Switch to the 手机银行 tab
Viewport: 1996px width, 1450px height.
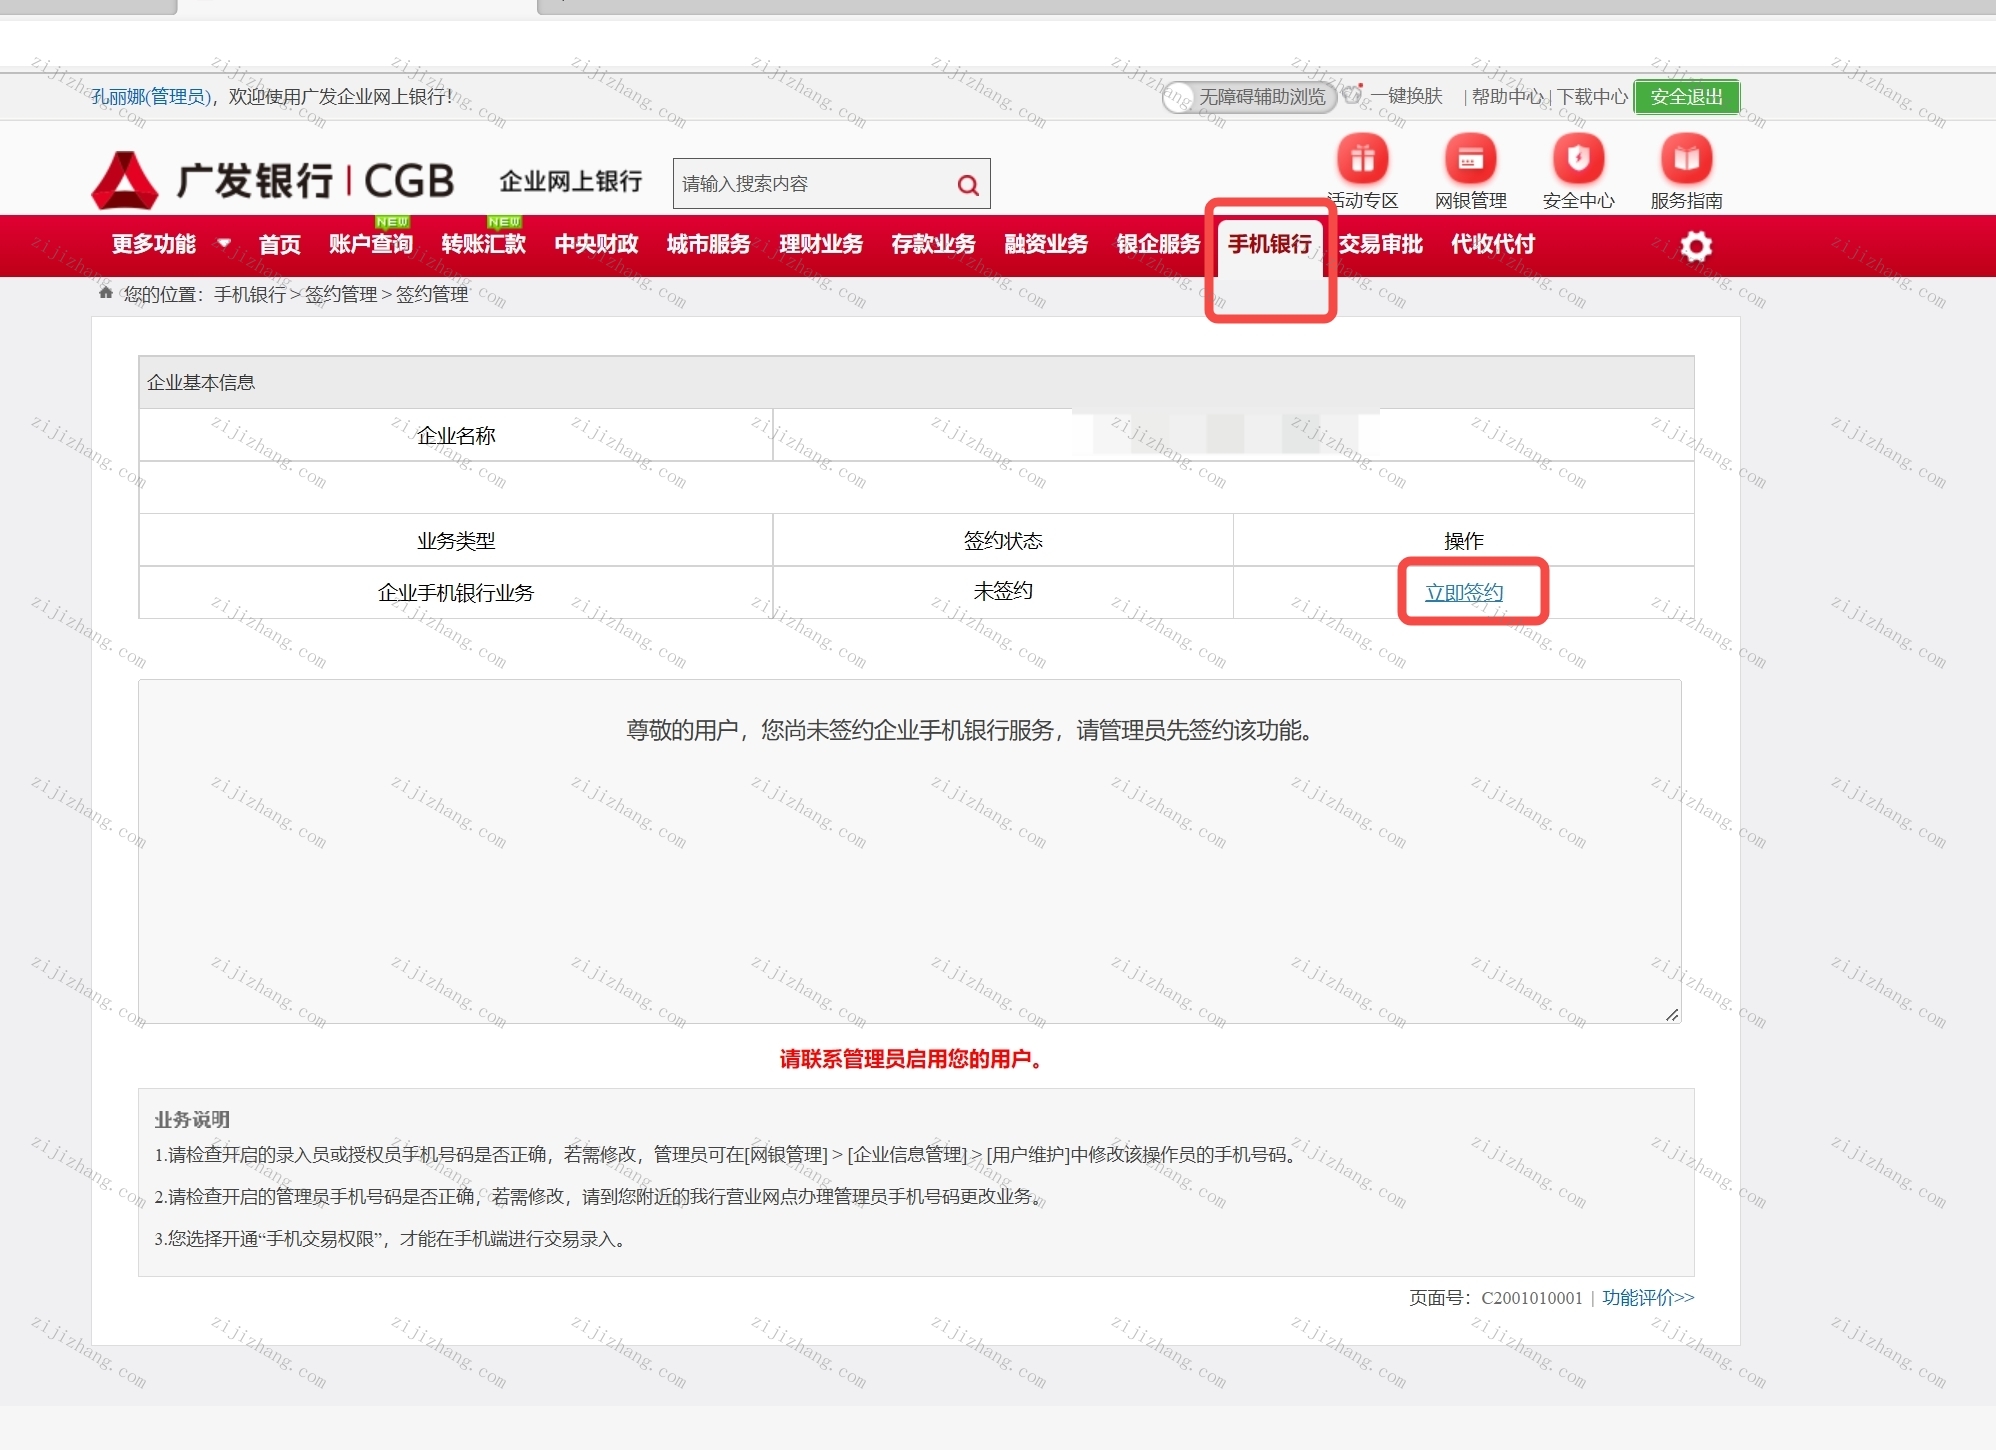1270,245
